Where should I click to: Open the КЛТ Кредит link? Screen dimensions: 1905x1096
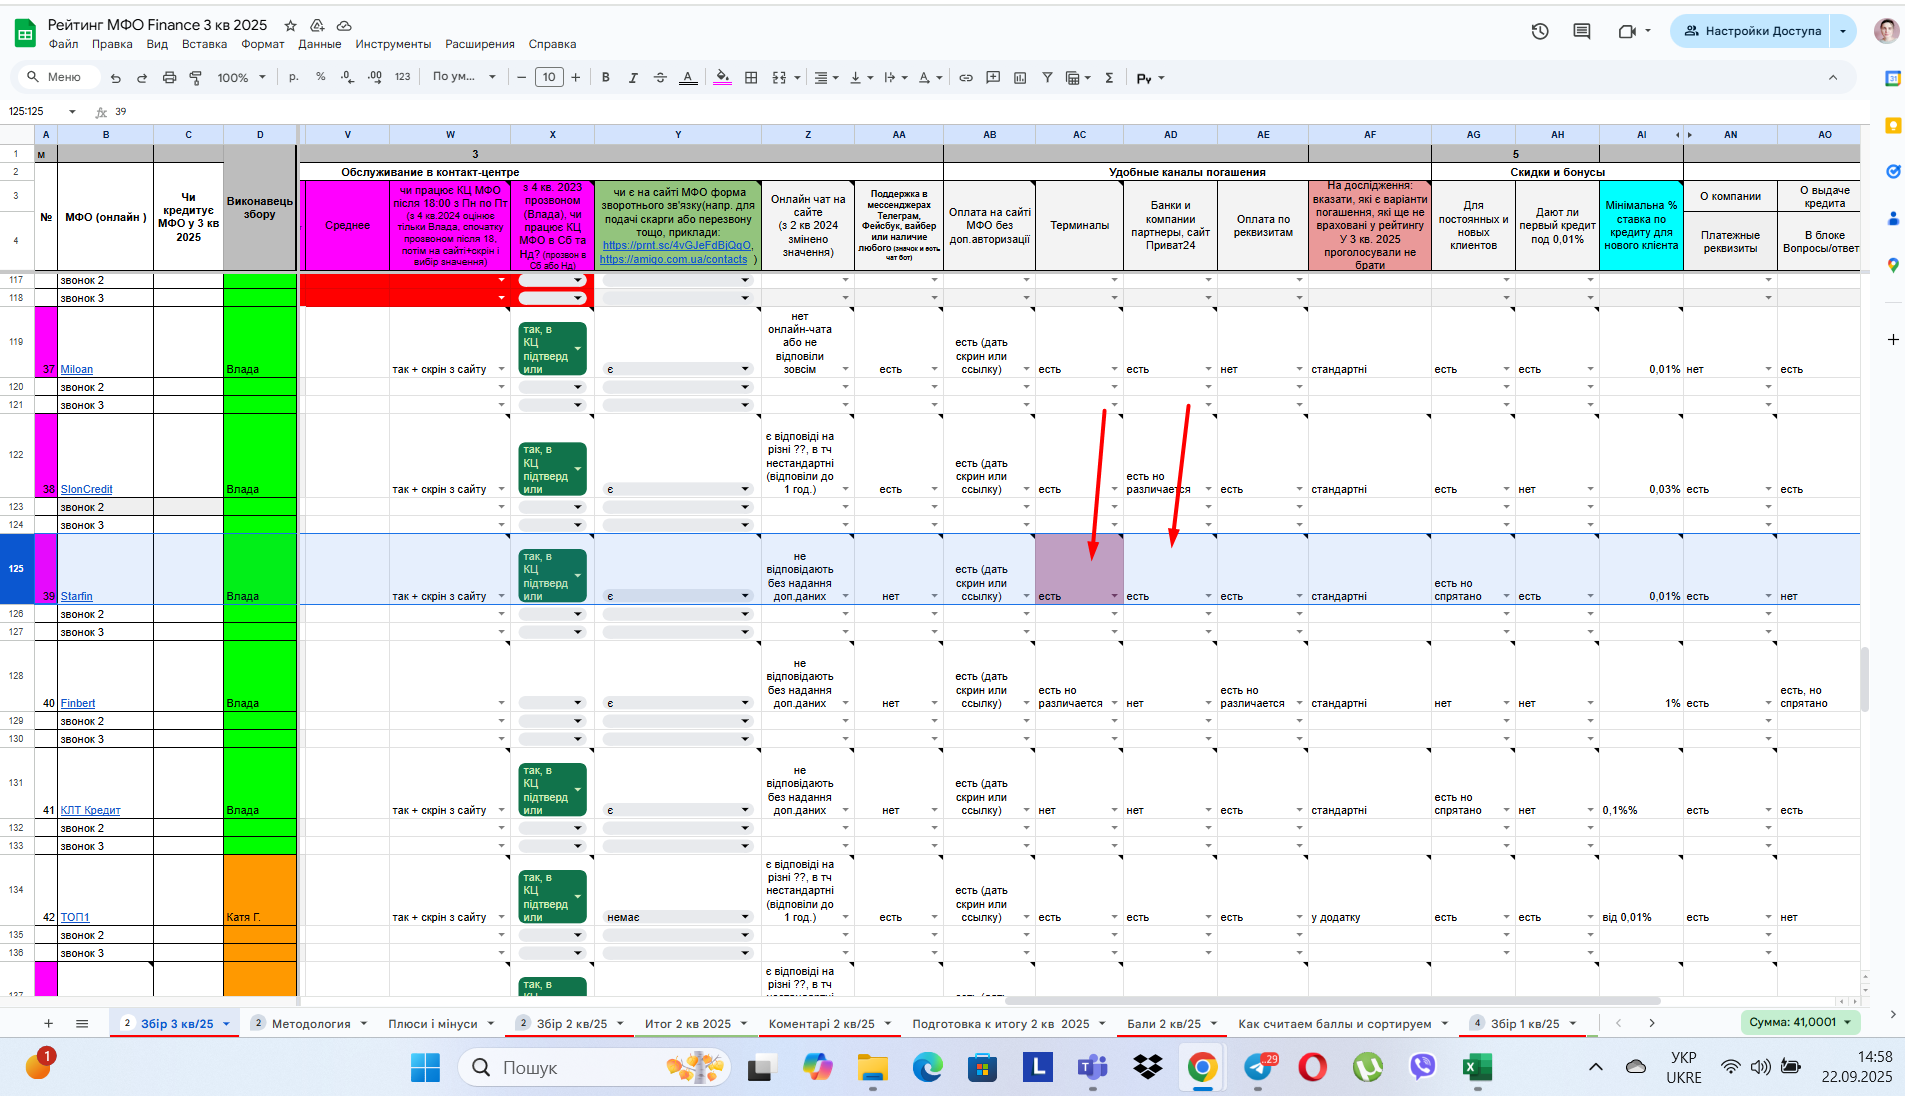click(x=91, y=810)
